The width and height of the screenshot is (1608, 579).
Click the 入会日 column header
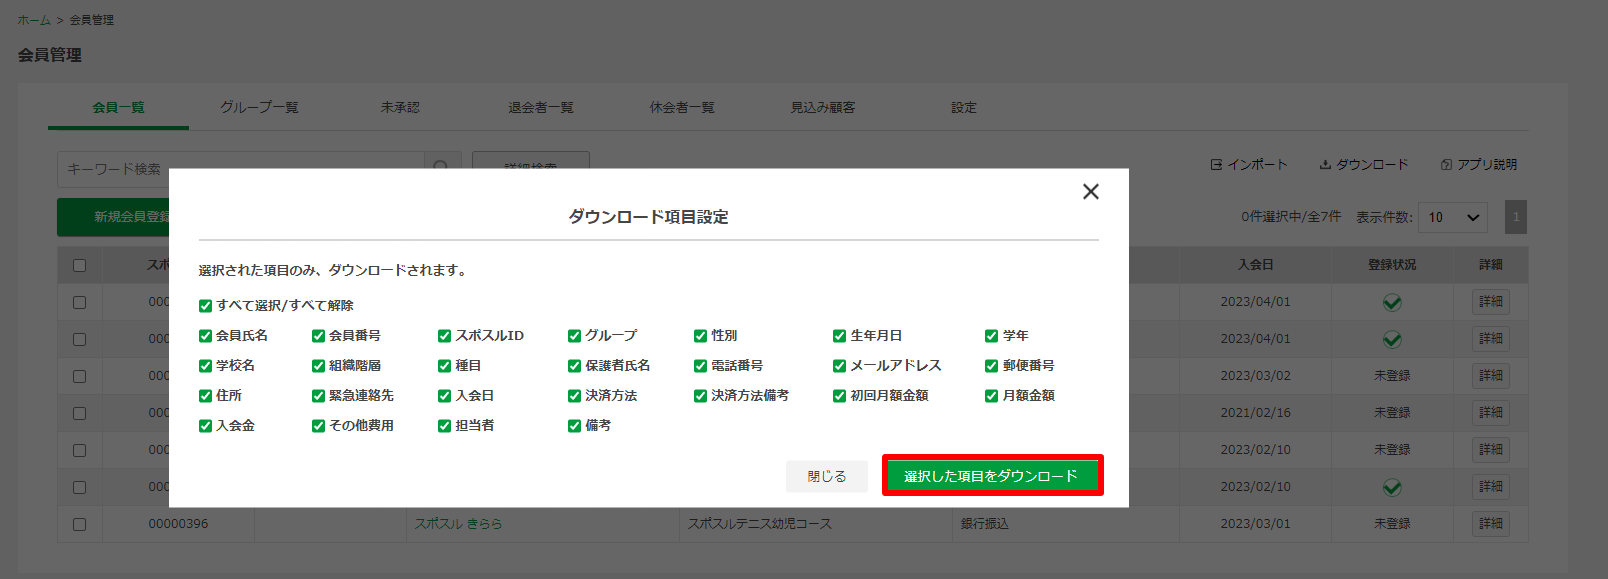(x=1256, y=265)
